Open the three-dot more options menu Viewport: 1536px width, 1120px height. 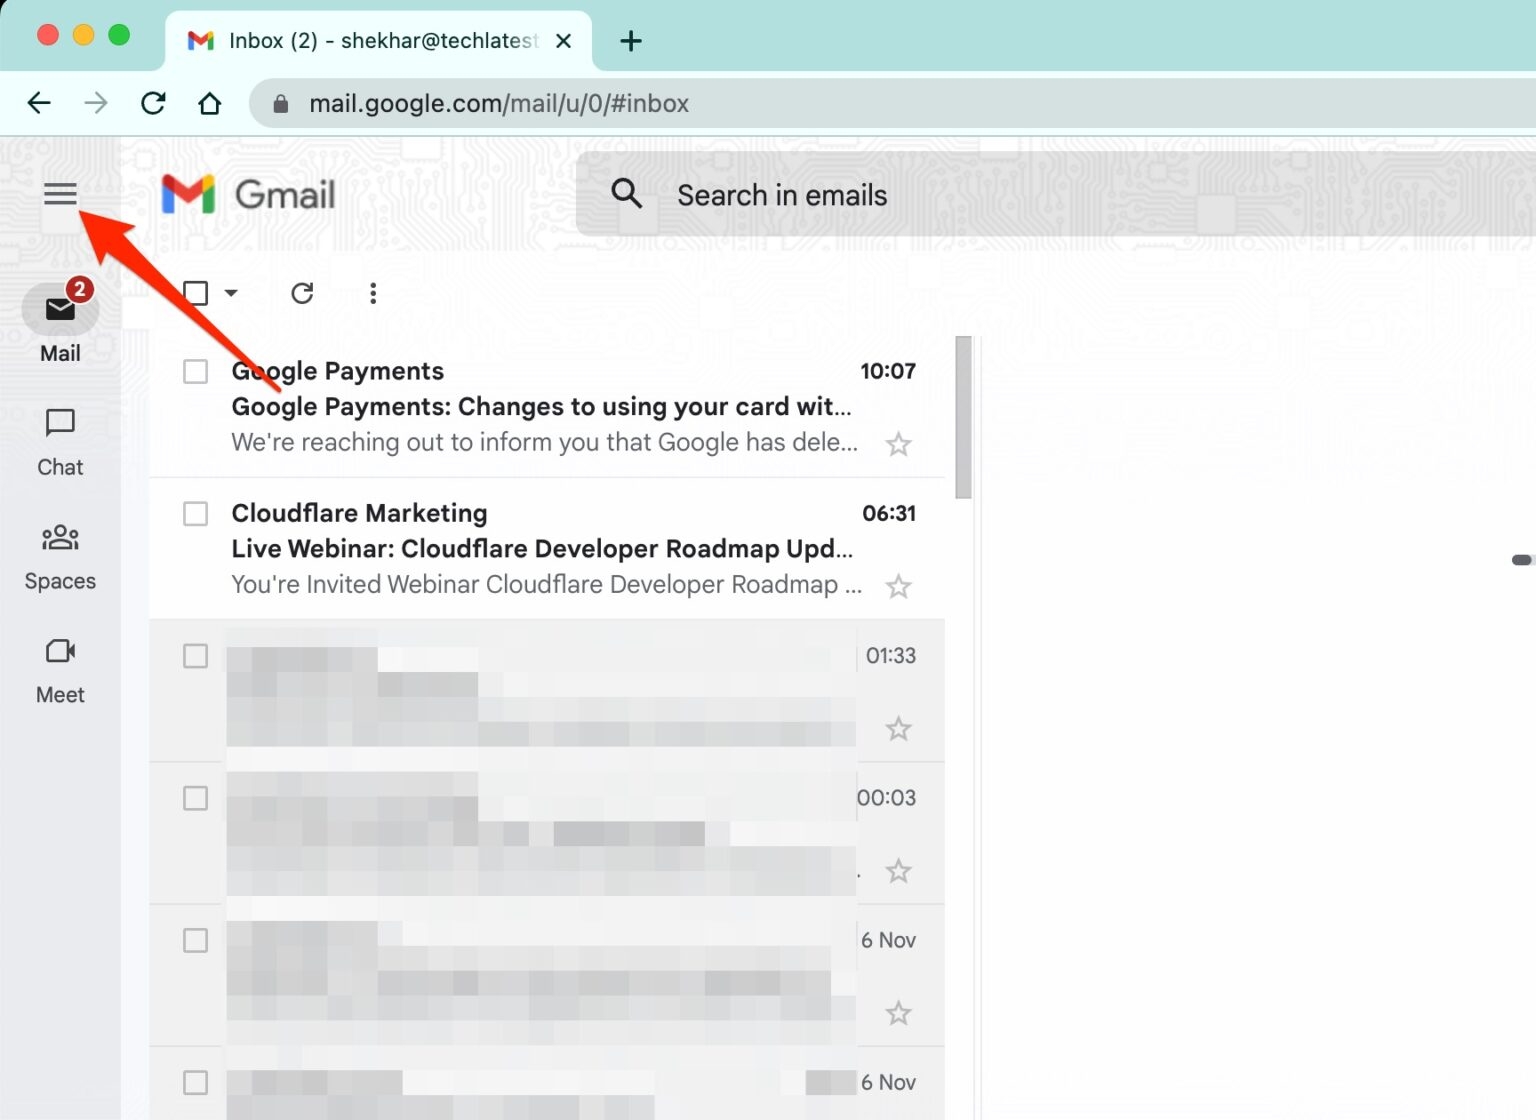(x=372, y=293)
